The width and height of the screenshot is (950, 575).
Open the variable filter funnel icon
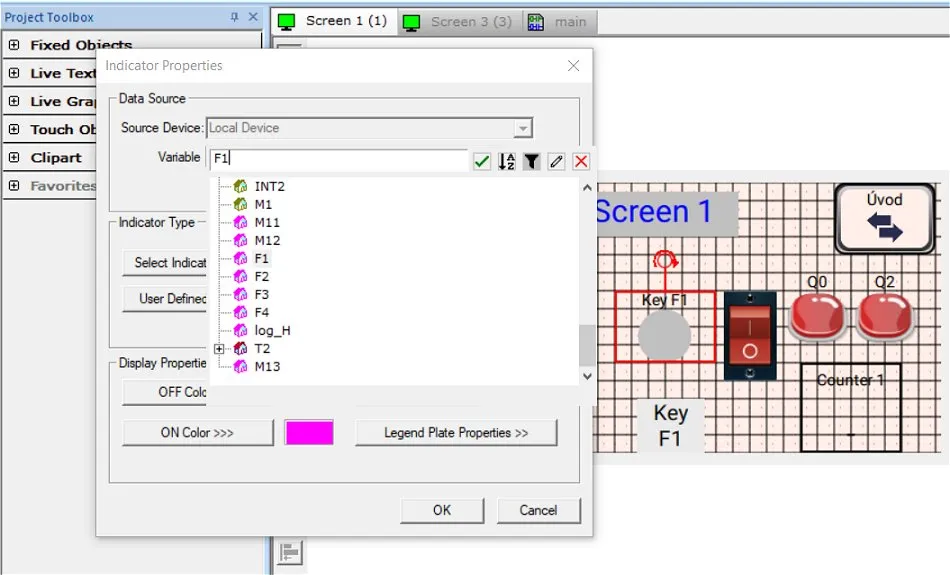532,161
